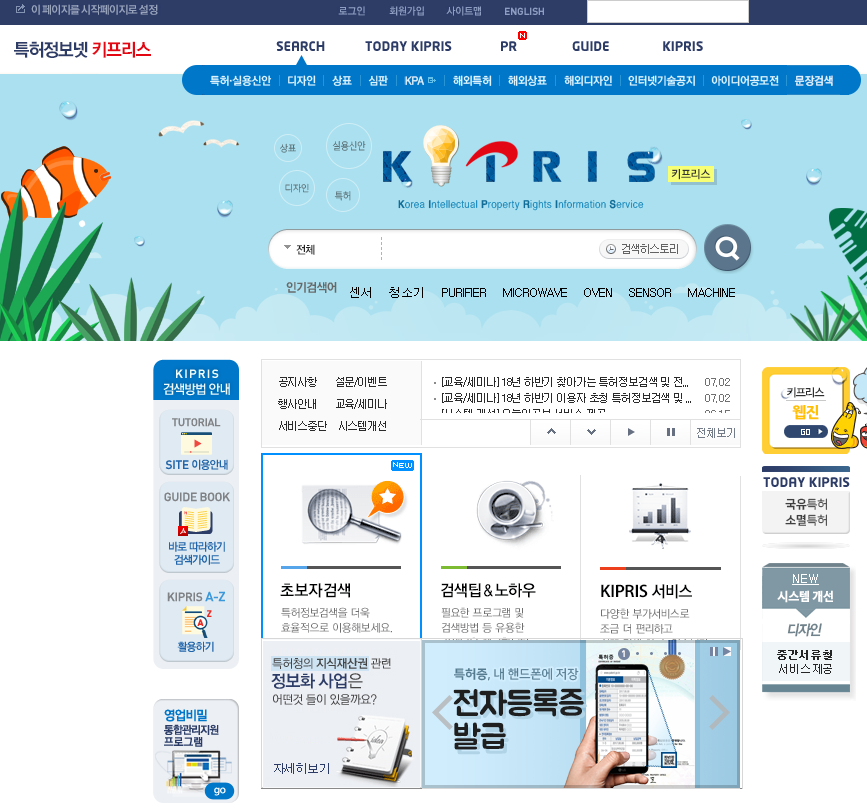Open the 시스템개선 notice tab
Screen dimensions: 867x812
(362, 426)
